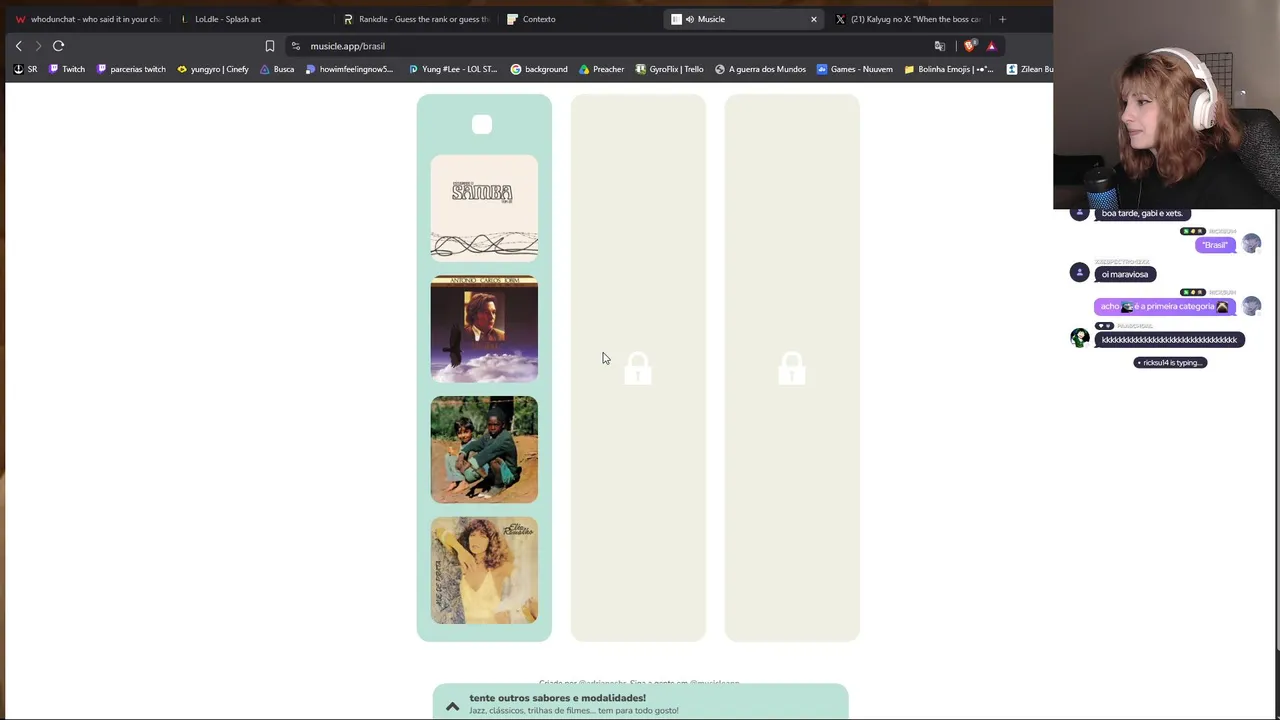
Task: Click the white square at top of first column
Action: coord(482,124)
